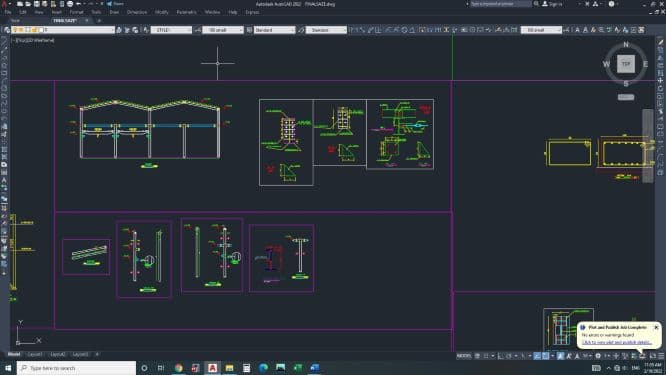Open the Standard table style dropdown
Viewport: 666px width, 375px height.
click(274, 30)
